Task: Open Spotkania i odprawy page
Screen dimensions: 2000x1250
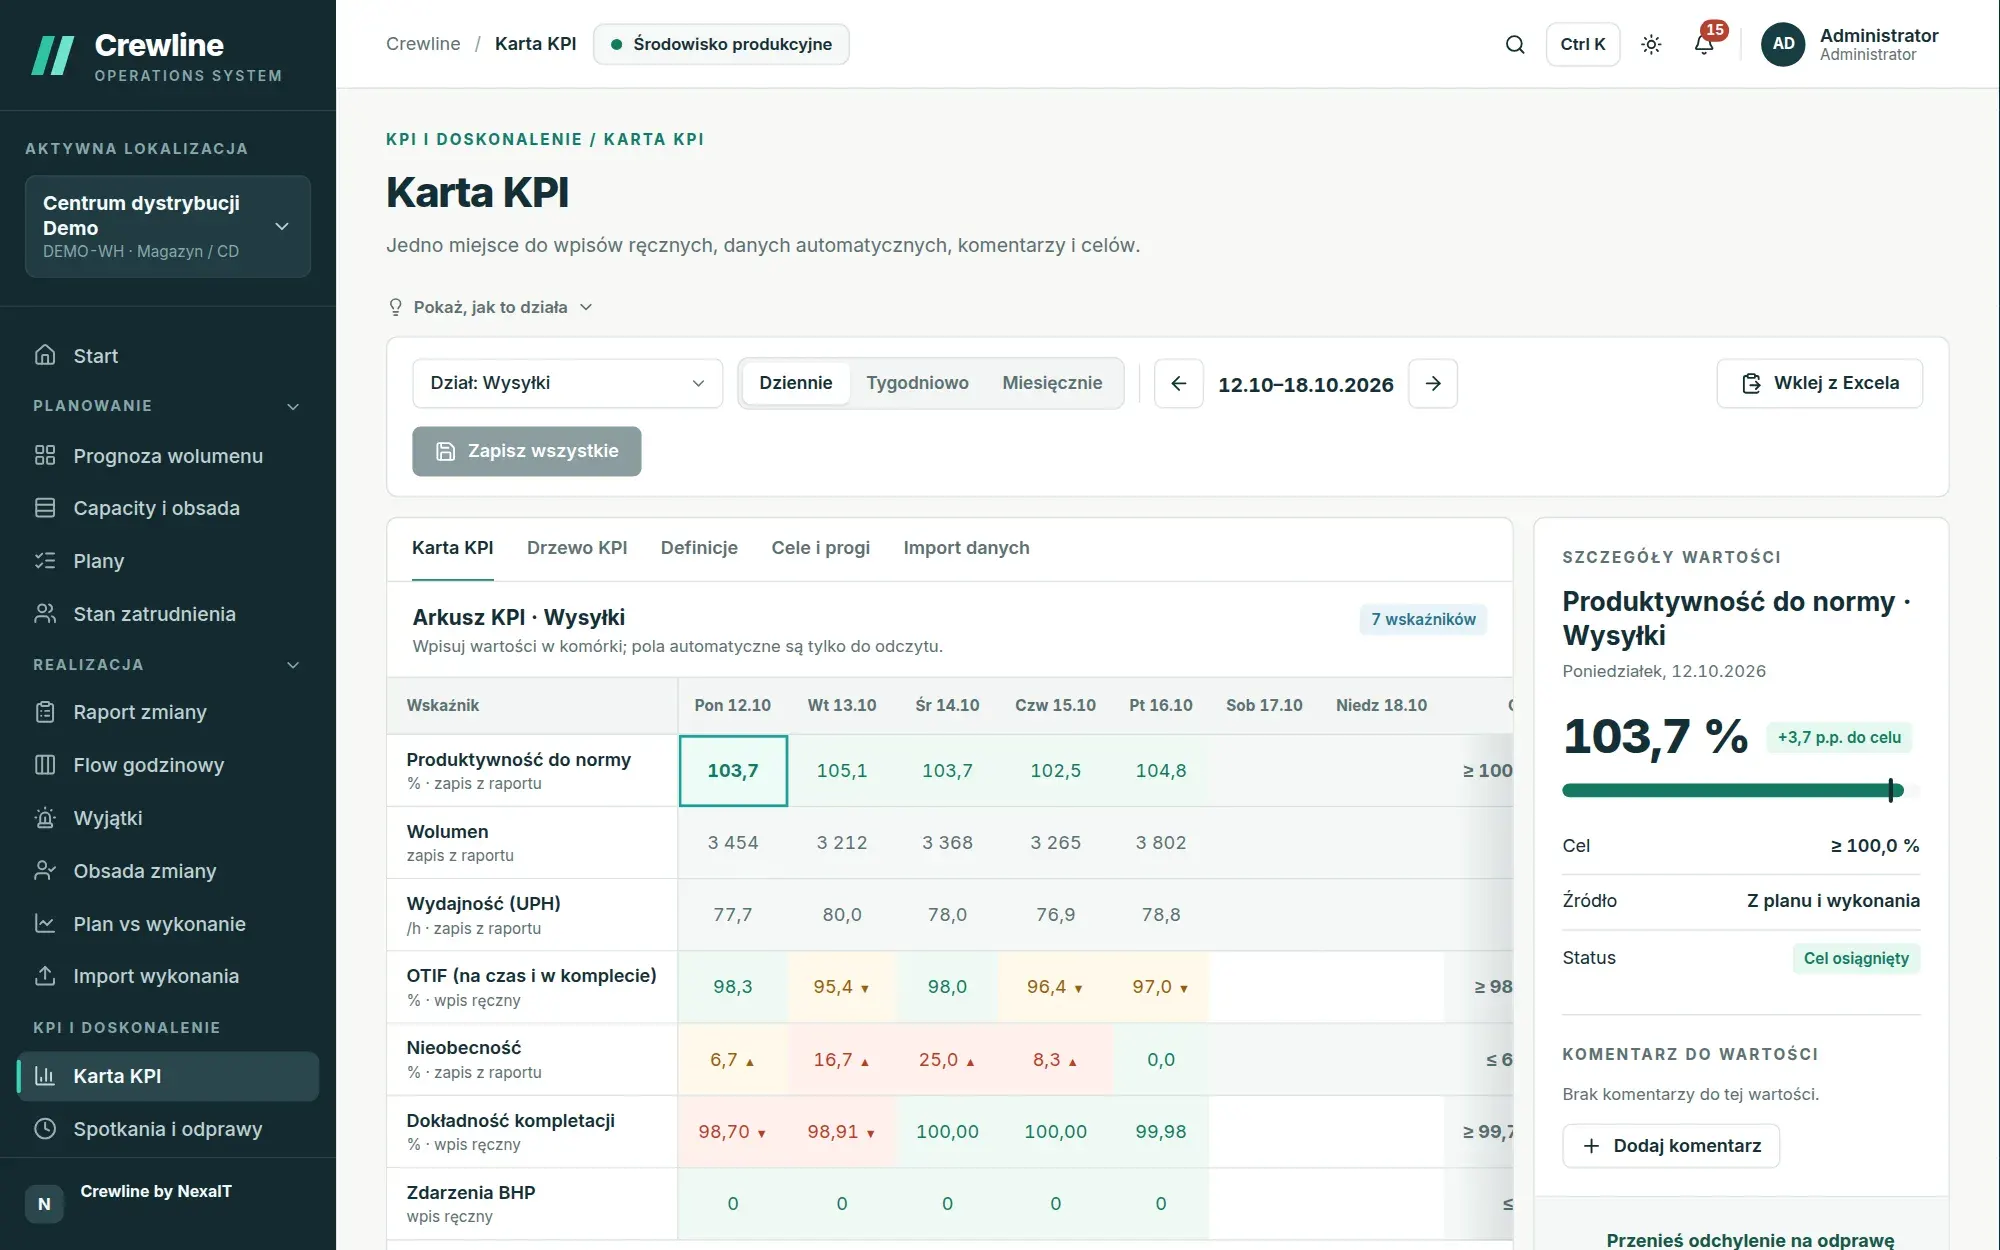Action: [x=168, y=1129]
